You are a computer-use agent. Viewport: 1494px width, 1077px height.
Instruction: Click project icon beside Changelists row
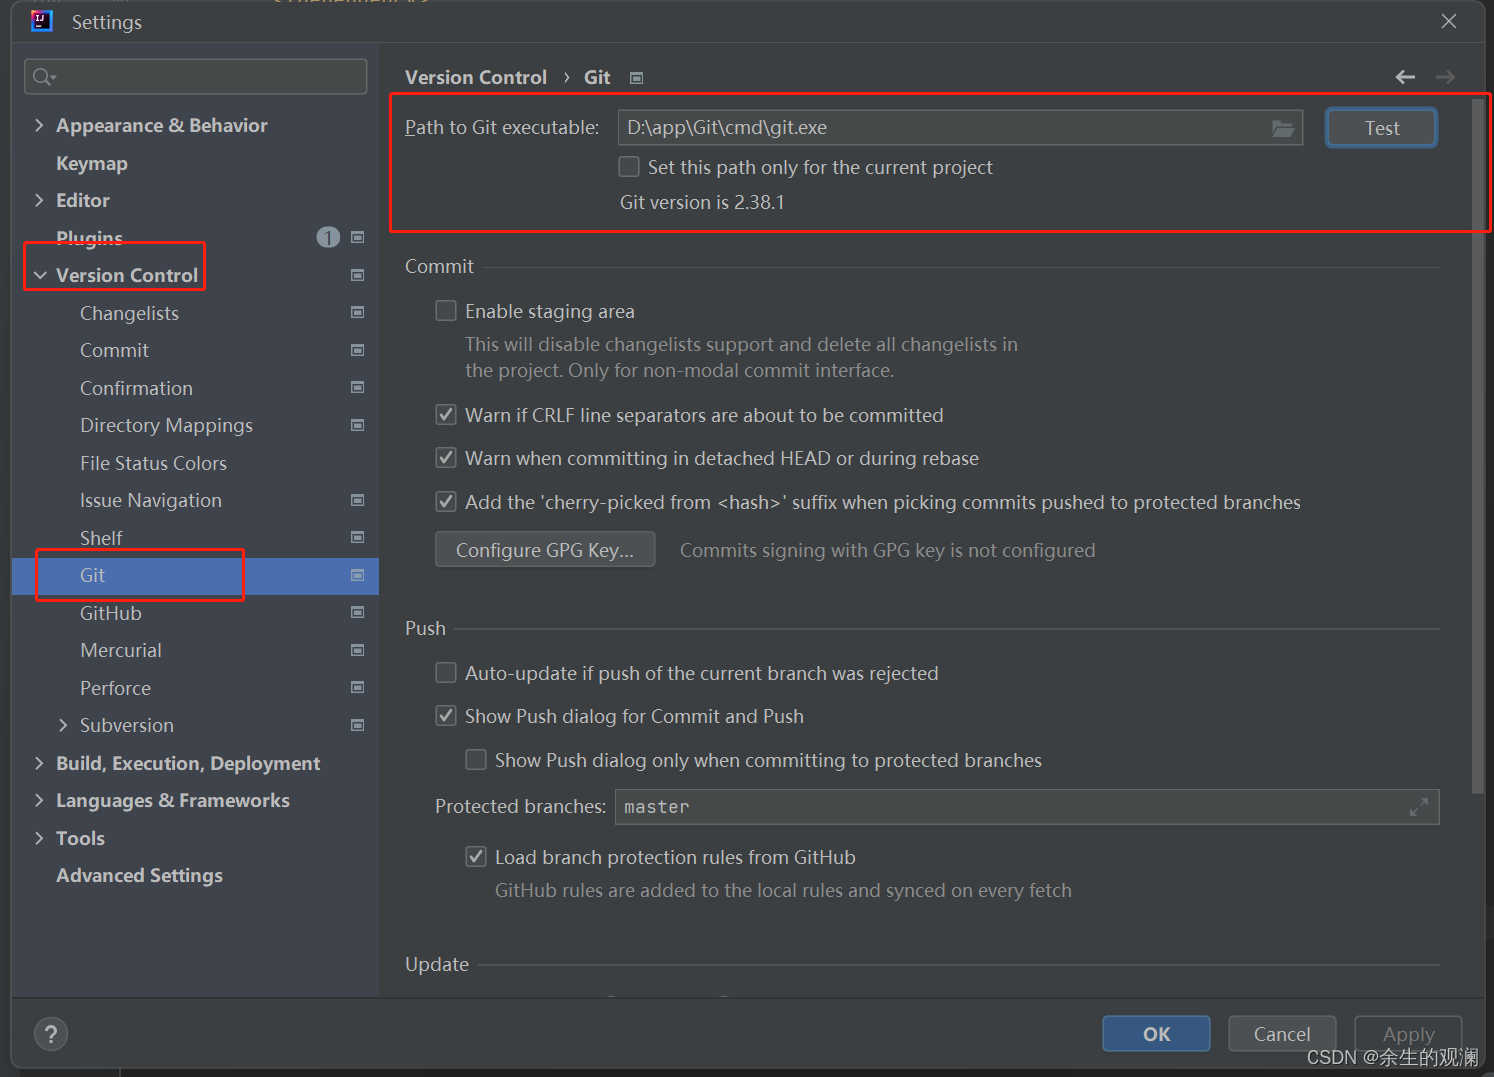tap(357, 312)
